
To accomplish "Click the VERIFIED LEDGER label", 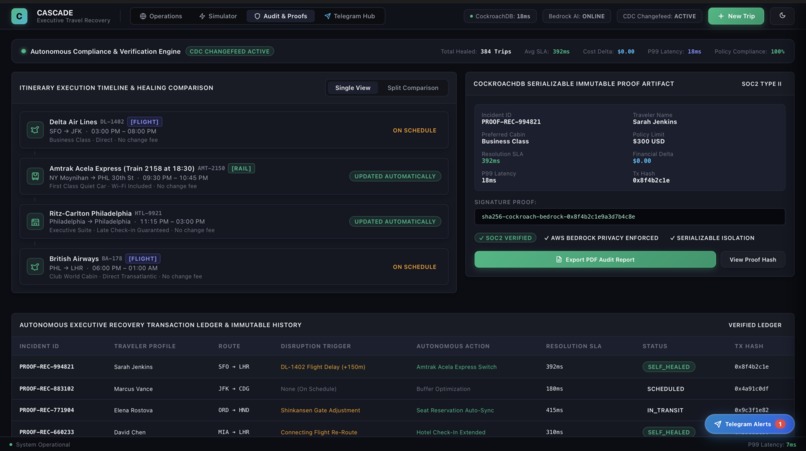I will tap(755, 325).
